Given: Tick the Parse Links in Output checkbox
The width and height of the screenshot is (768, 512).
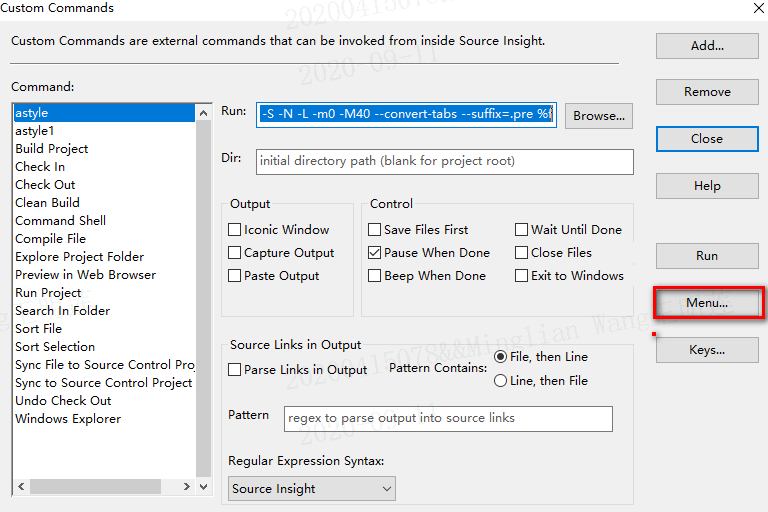Looking at the screenshot, I should click(x=235, y=369).
